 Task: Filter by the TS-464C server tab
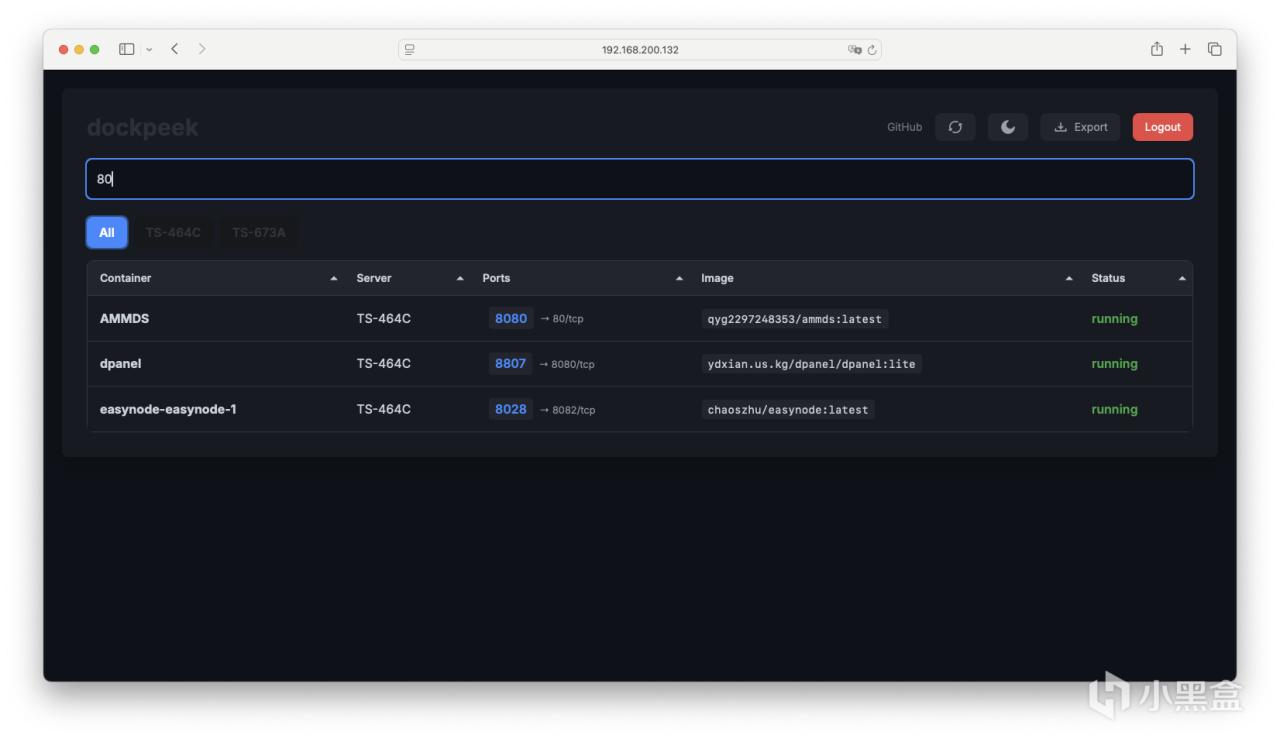(173, 233)
